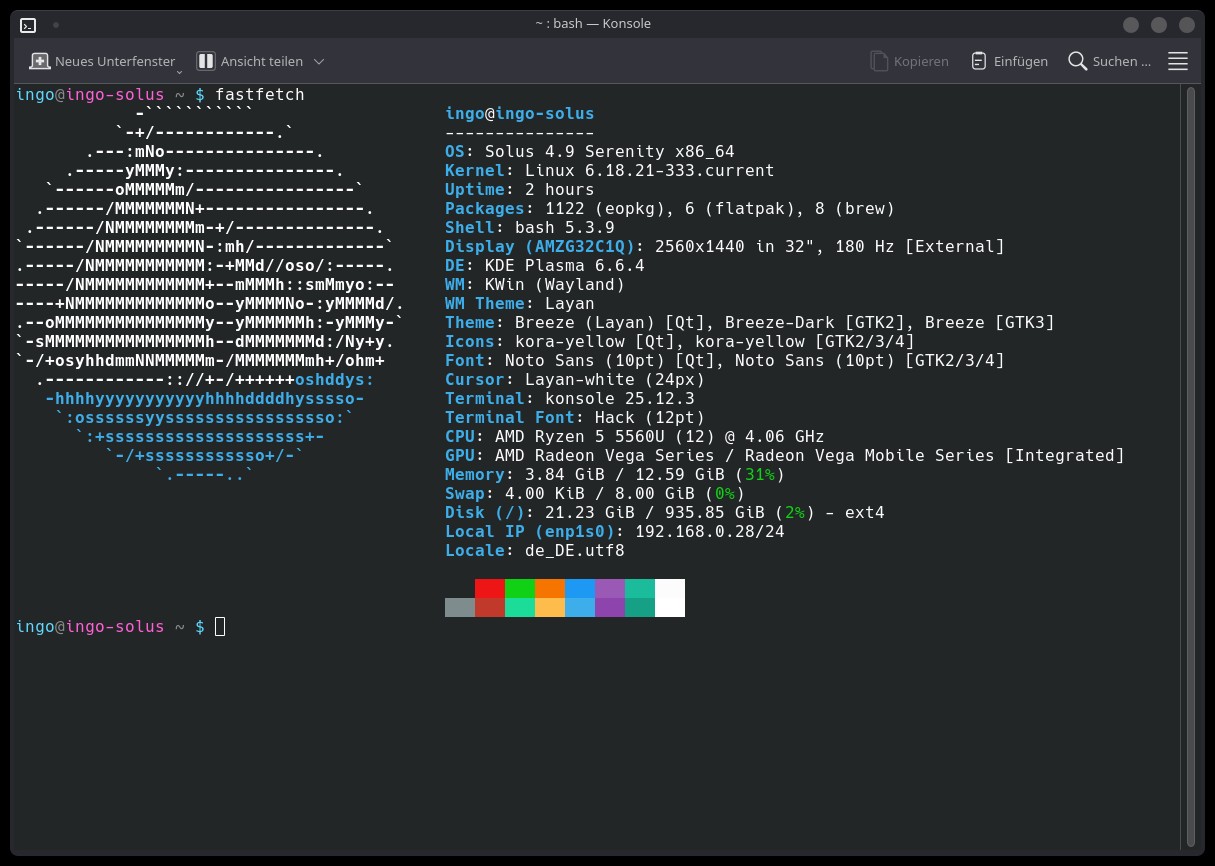The width and height of the screenshot is (1215, 866).
Task: Click the 'WM: KWin (Wayland)' line
Action: (535, 284)
